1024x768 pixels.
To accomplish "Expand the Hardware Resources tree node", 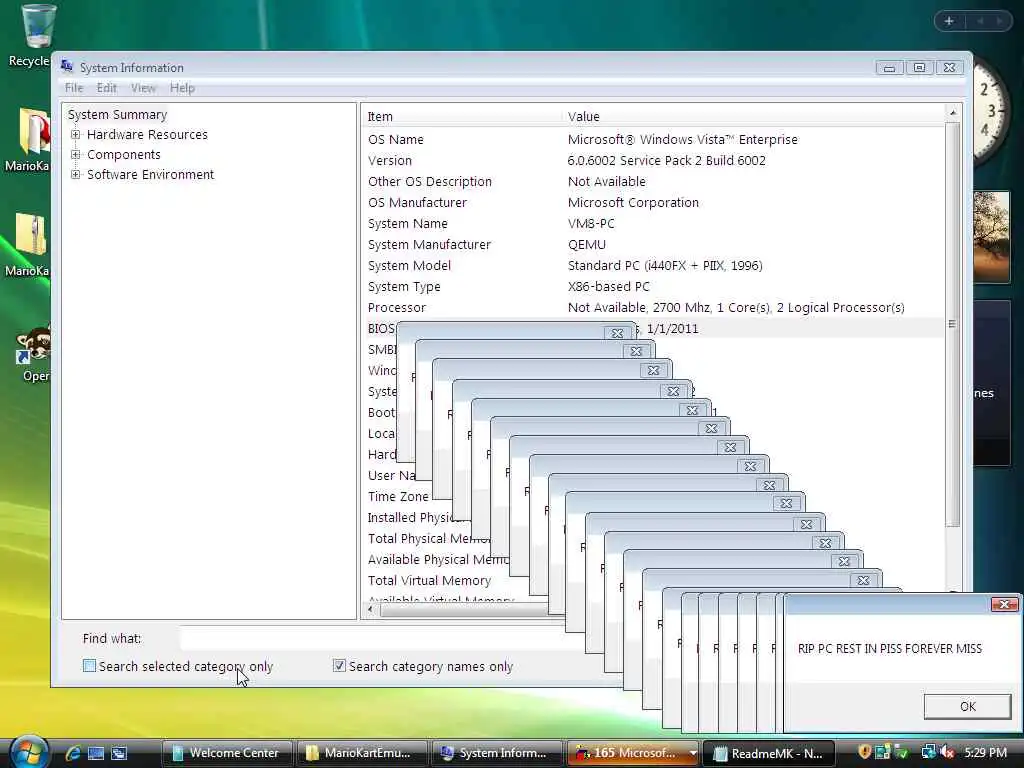I will [x=76, y=135].
